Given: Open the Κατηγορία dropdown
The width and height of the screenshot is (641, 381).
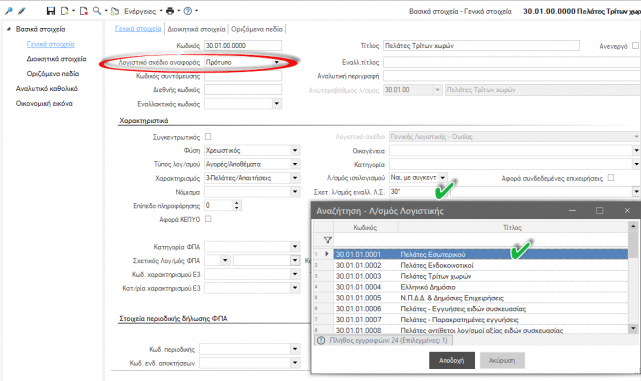Looking at the screenshot, I should (636, 164).
